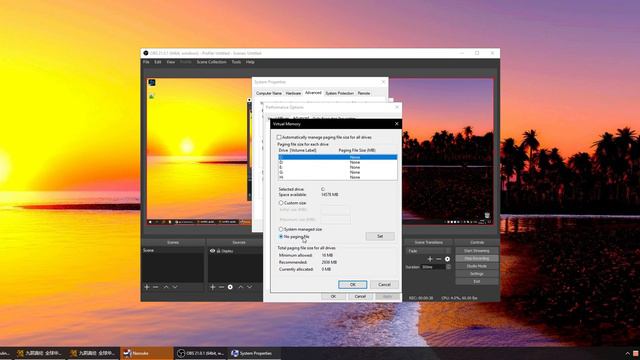Open source properties gear icon
This screenshot has width=640, height=360.
coord(230,287)
